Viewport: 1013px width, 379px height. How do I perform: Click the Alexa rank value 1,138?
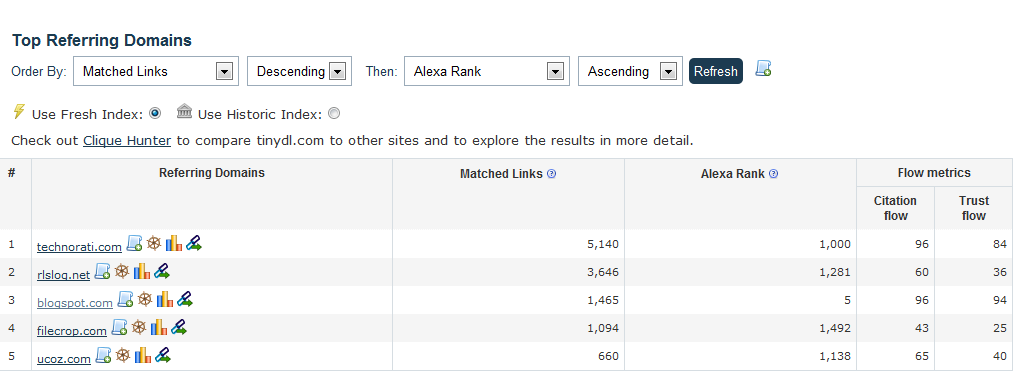click(x=835, y=356)
